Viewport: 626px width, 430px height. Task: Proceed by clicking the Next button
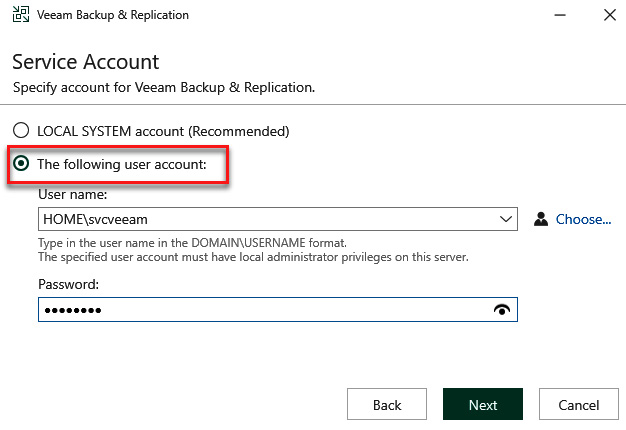point(483,404)
